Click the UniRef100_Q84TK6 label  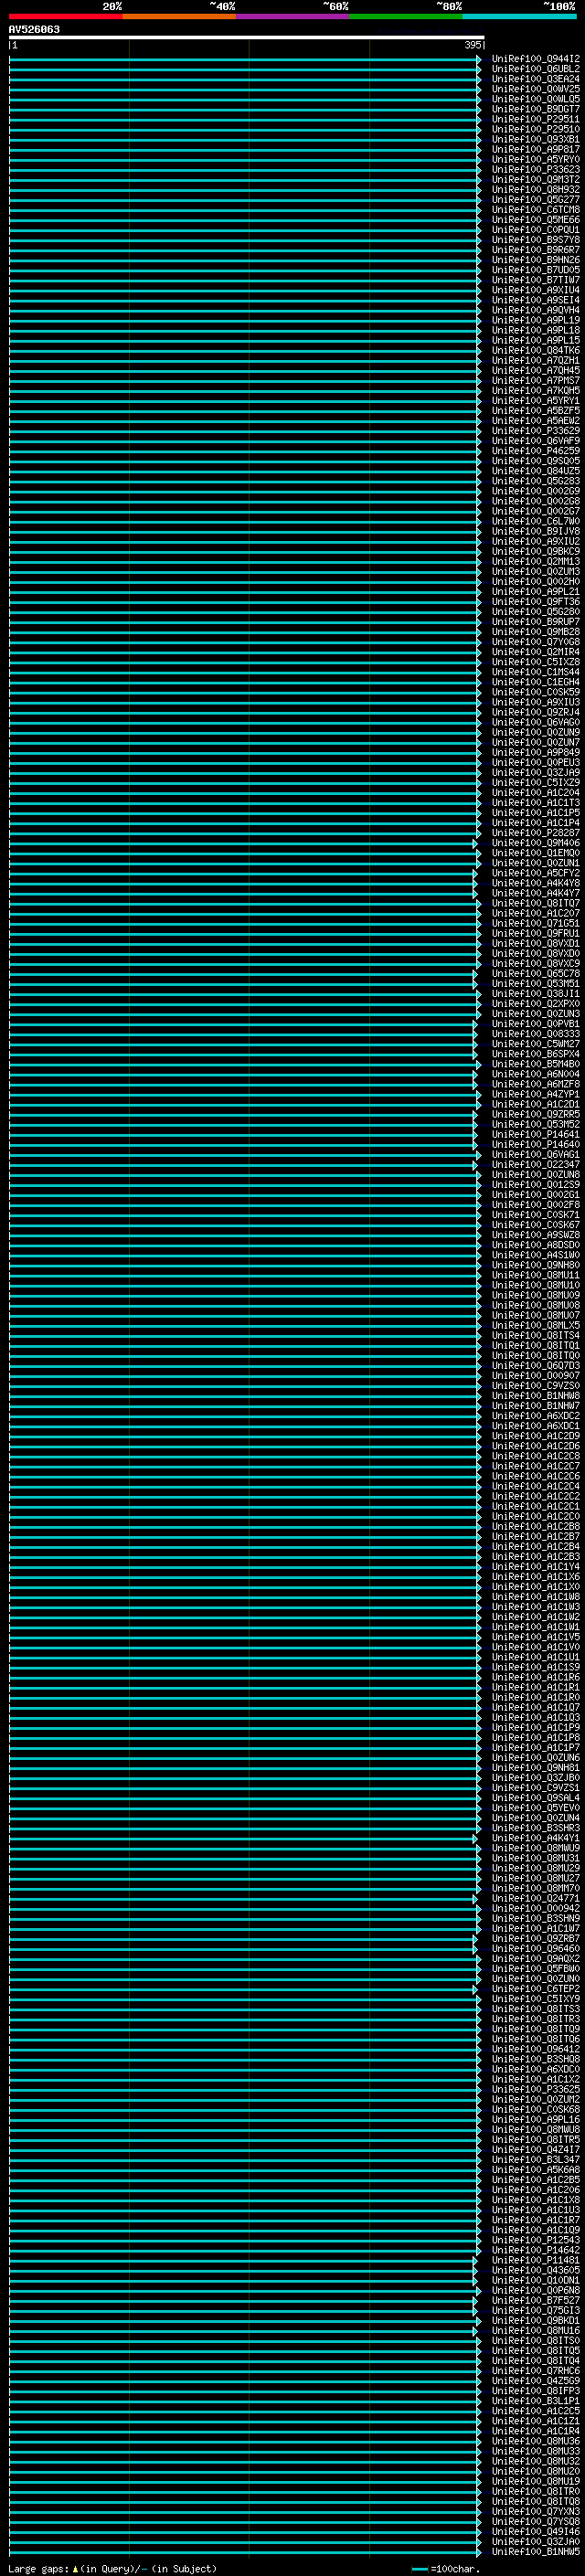[536, 351]
